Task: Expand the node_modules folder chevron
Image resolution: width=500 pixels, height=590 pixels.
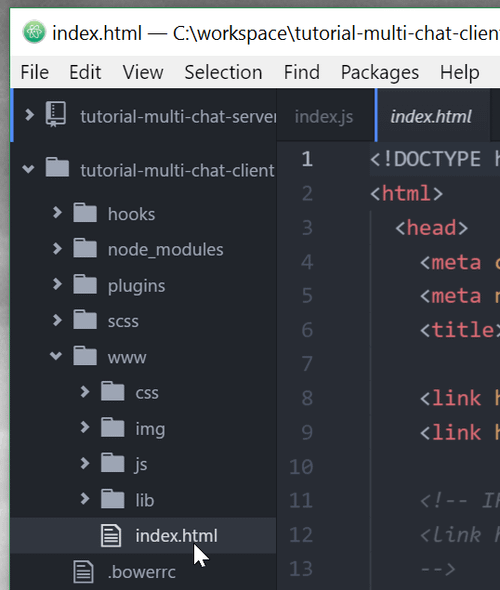Action: click(x=57, y=248)
